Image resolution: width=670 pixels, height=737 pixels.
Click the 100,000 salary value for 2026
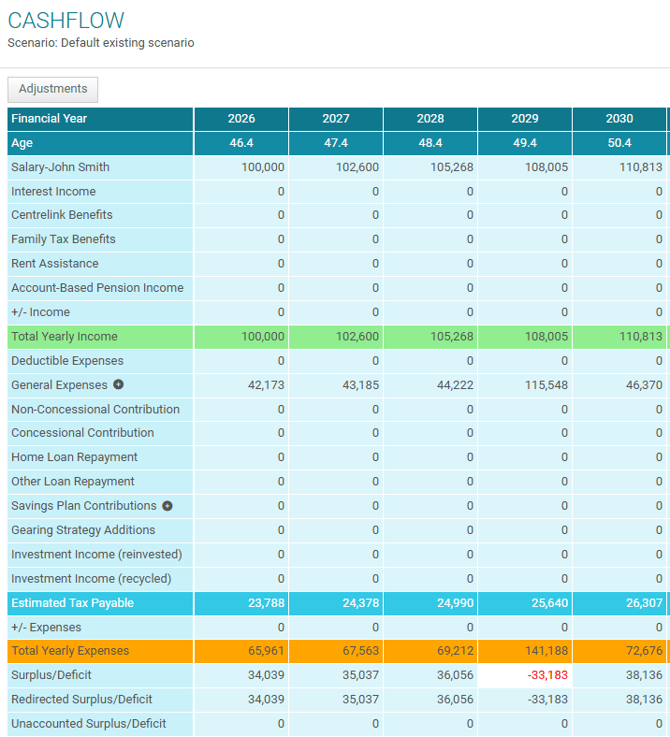(263, 167)
